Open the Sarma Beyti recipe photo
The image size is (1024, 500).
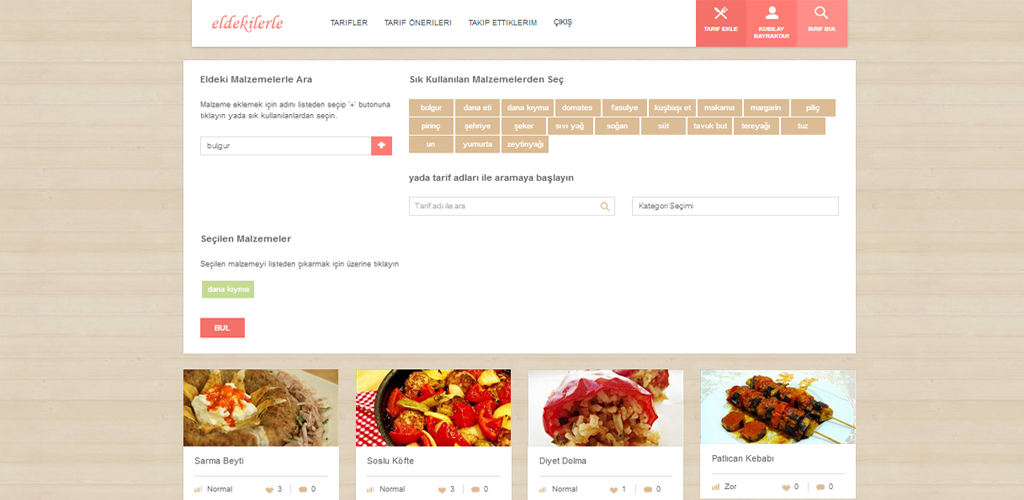click(261, 408)
